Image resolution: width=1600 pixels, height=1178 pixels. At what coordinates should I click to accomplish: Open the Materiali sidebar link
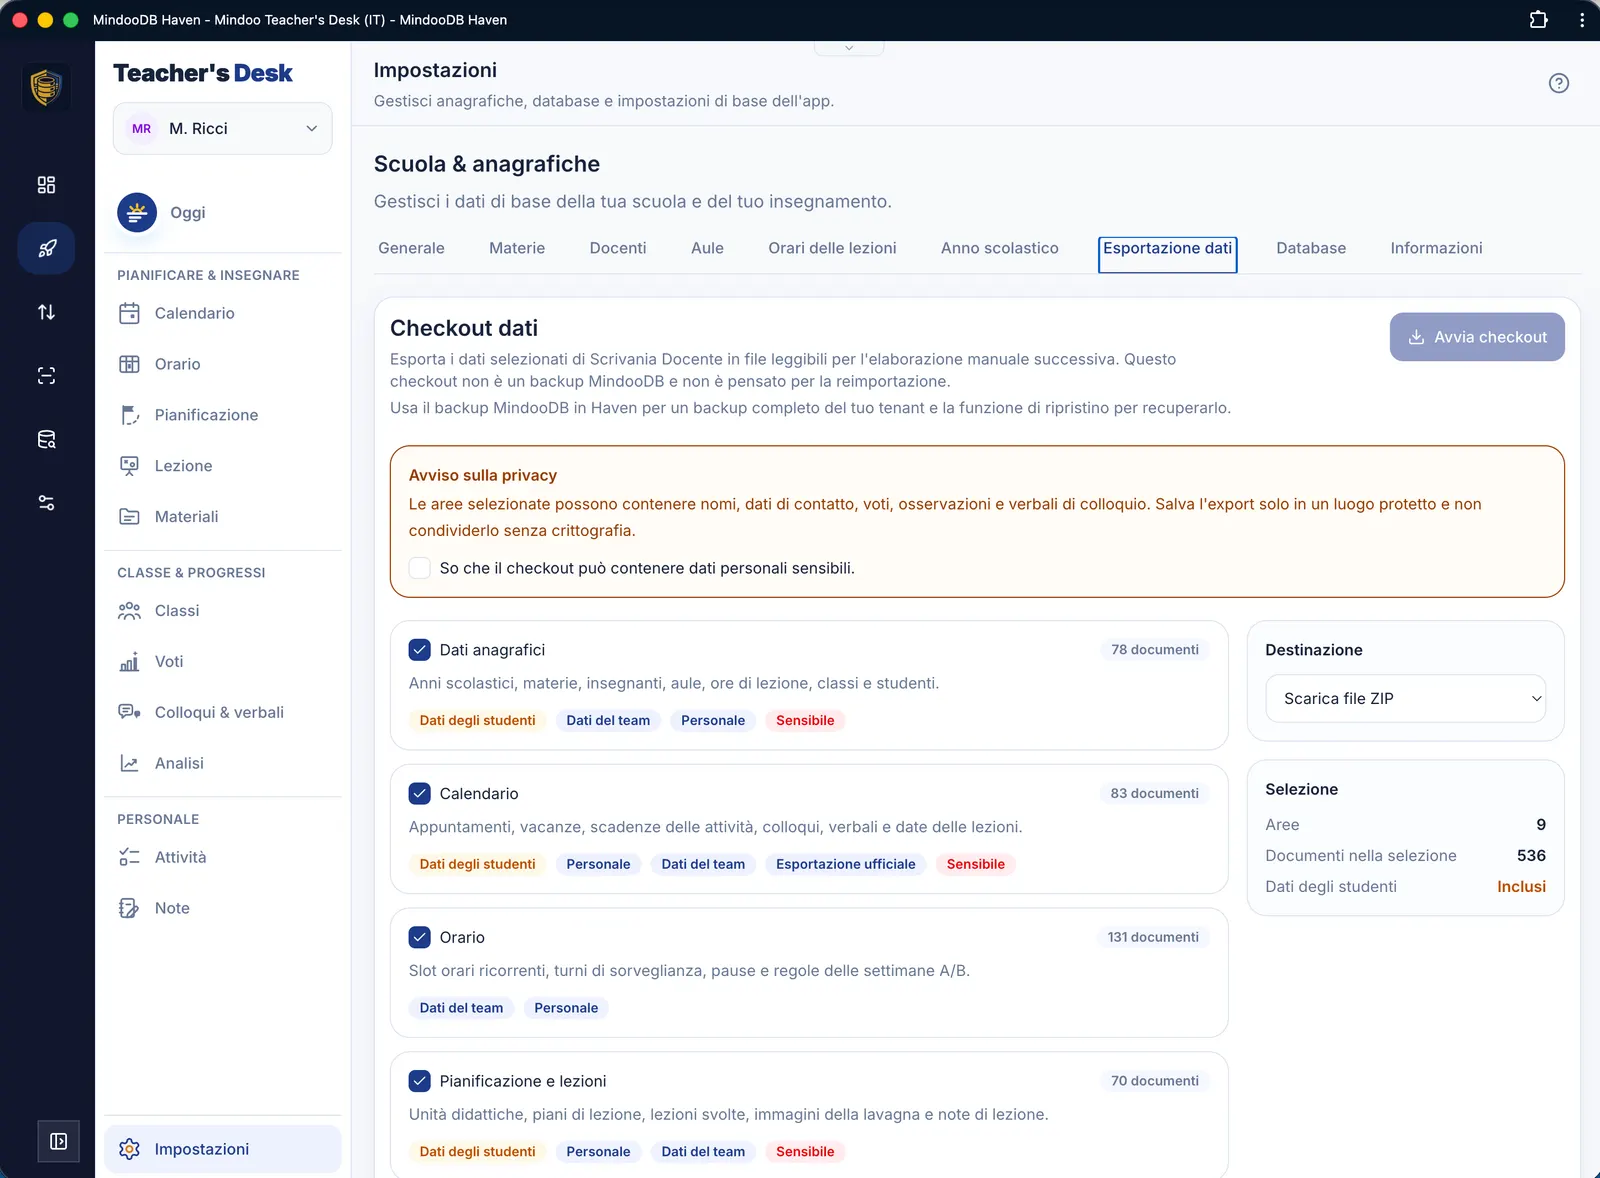click(222, 517)
